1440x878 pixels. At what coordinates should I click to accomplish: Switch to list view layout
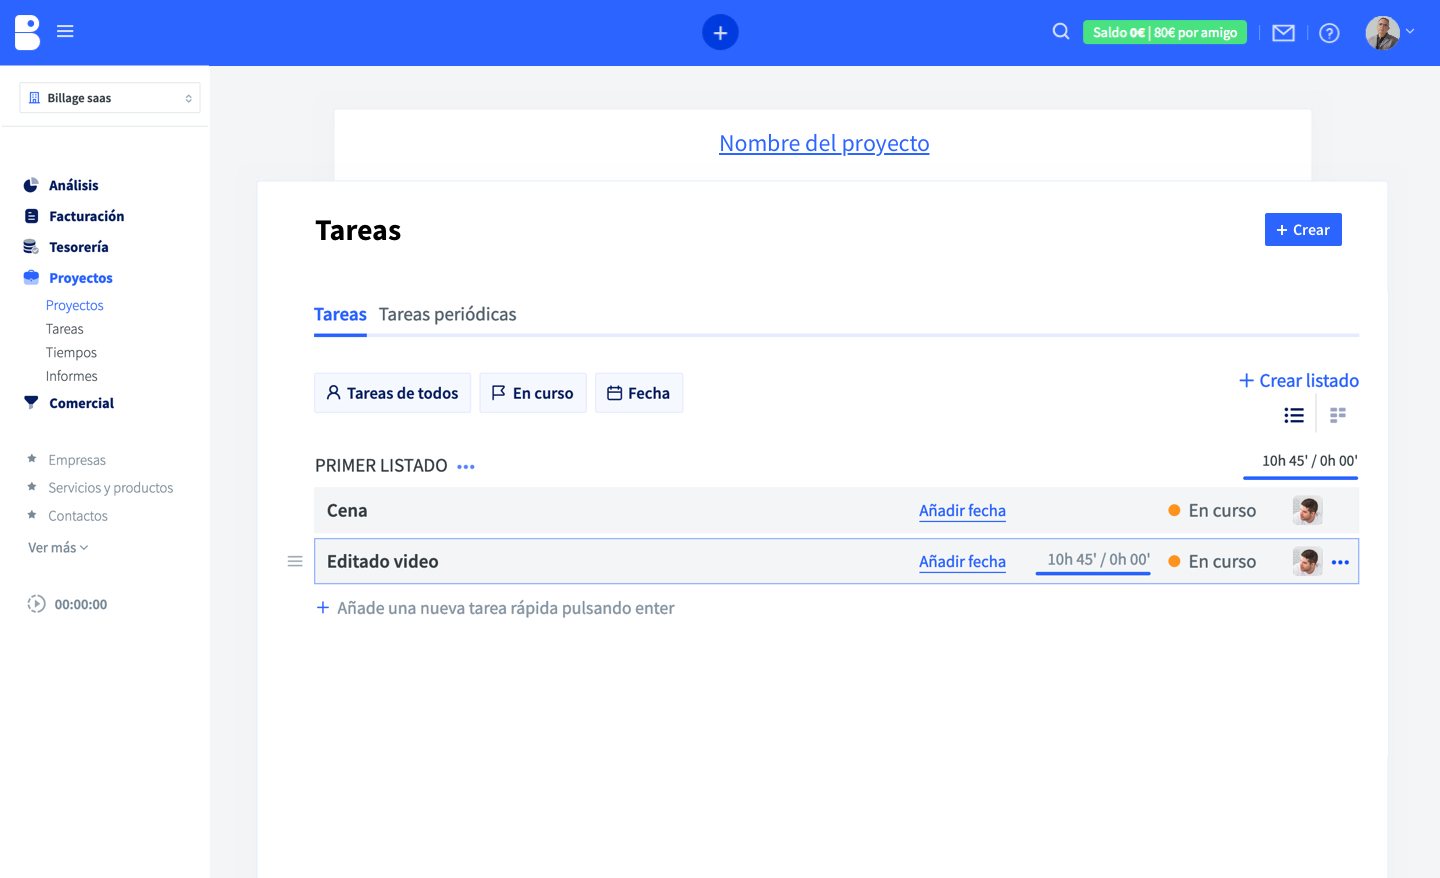1294,415
